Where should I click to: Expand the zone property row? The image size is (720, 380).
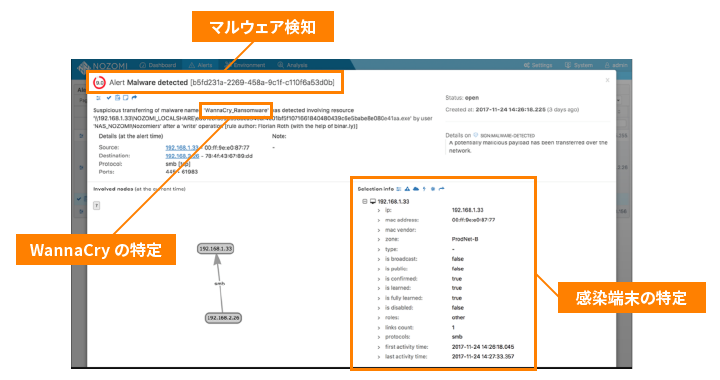(x=379, y=240)
